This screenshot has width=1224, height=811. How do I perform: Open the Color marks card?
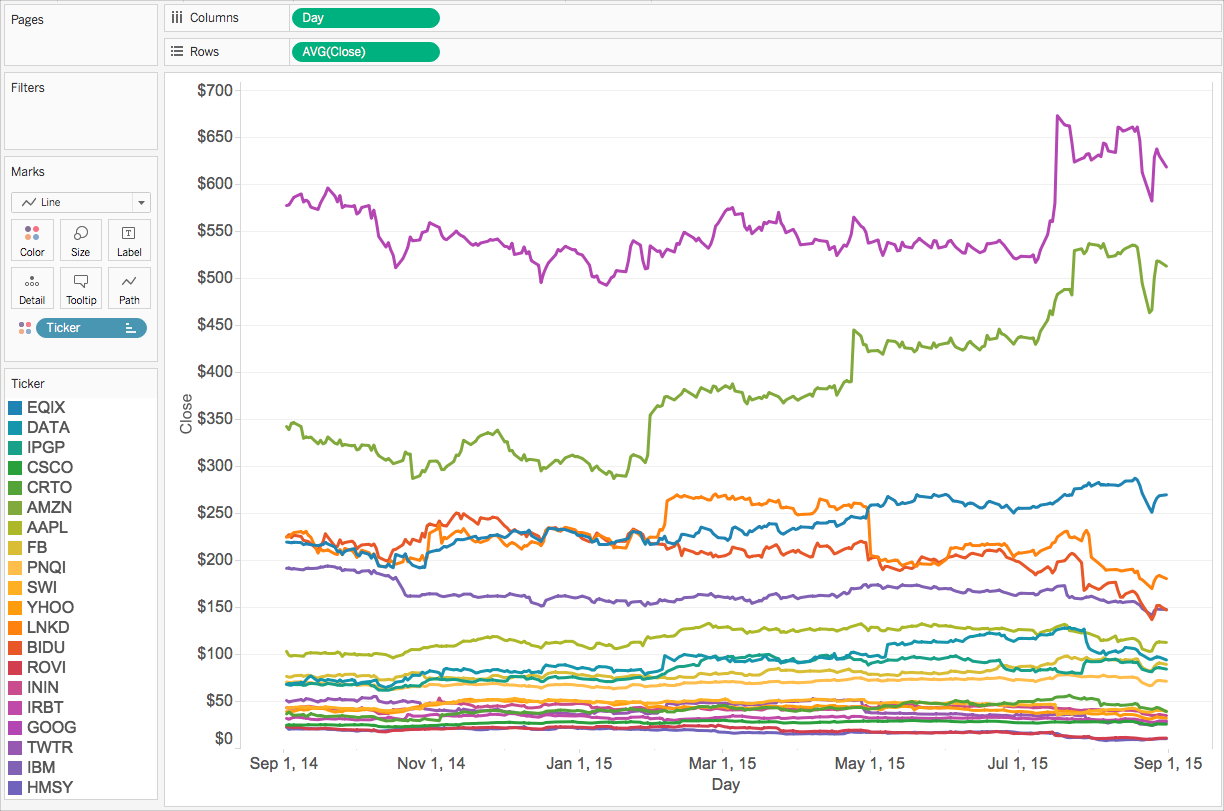32,241
